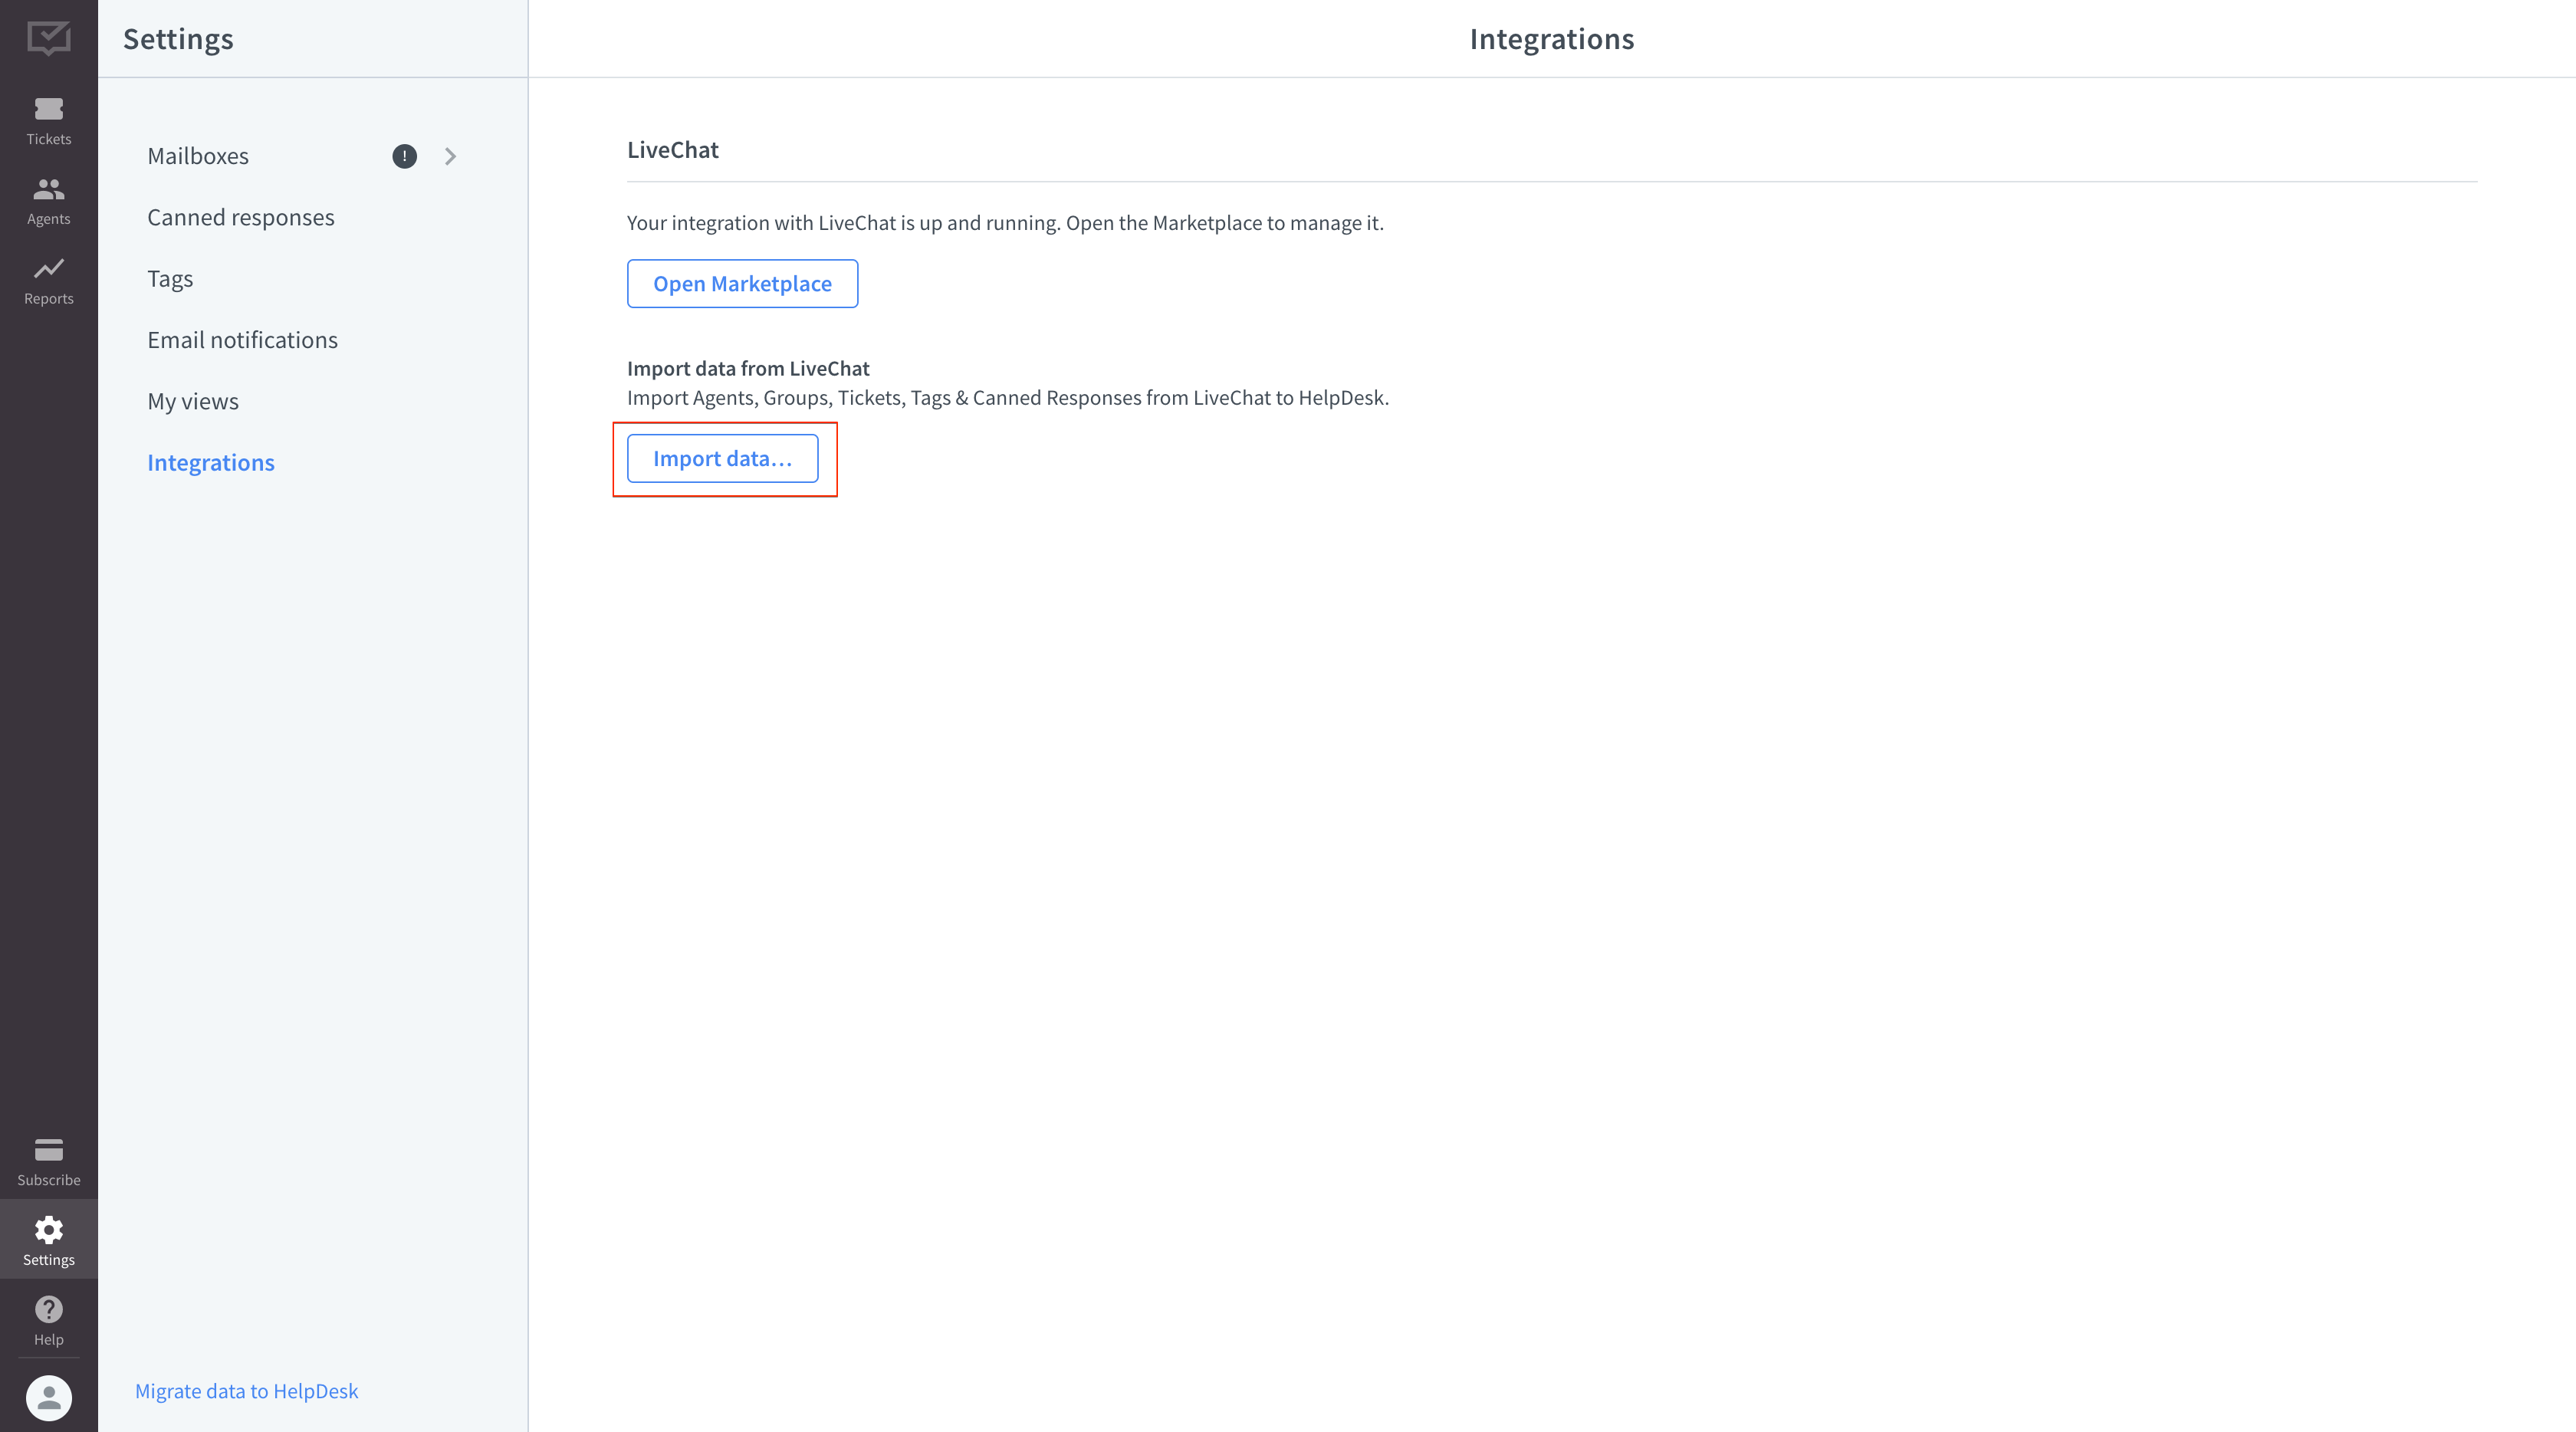2576x1432 pixels.
Task: Open the Tickets section
Action: (49, 120)
